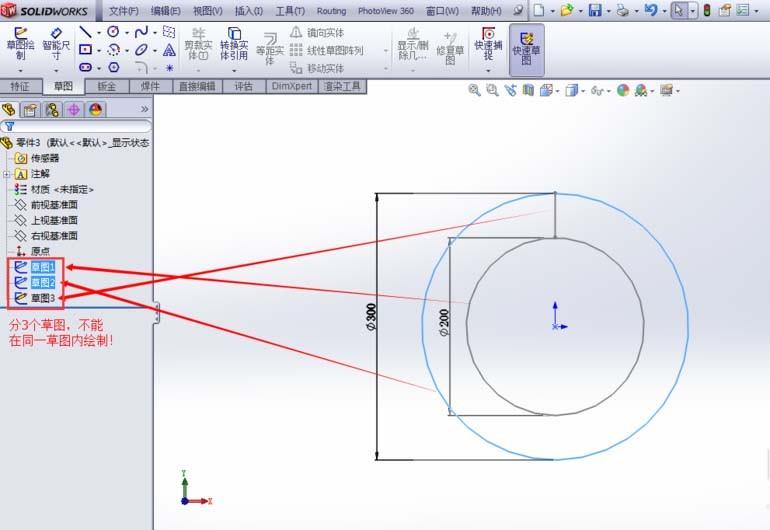Select the Polygon sketch tool
Image resolution: width=770 pixels, height=530 pixels.
pos(113,67)
